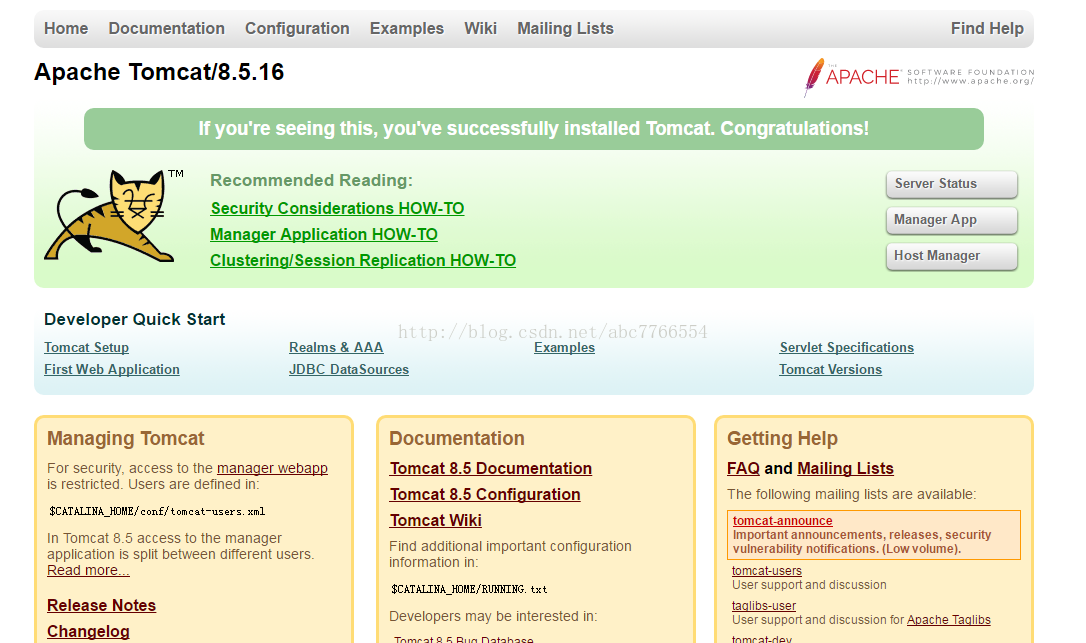1086x643 pixels.
Task: Open the tomcat-users mailing list link
Action: coord(767,571)
